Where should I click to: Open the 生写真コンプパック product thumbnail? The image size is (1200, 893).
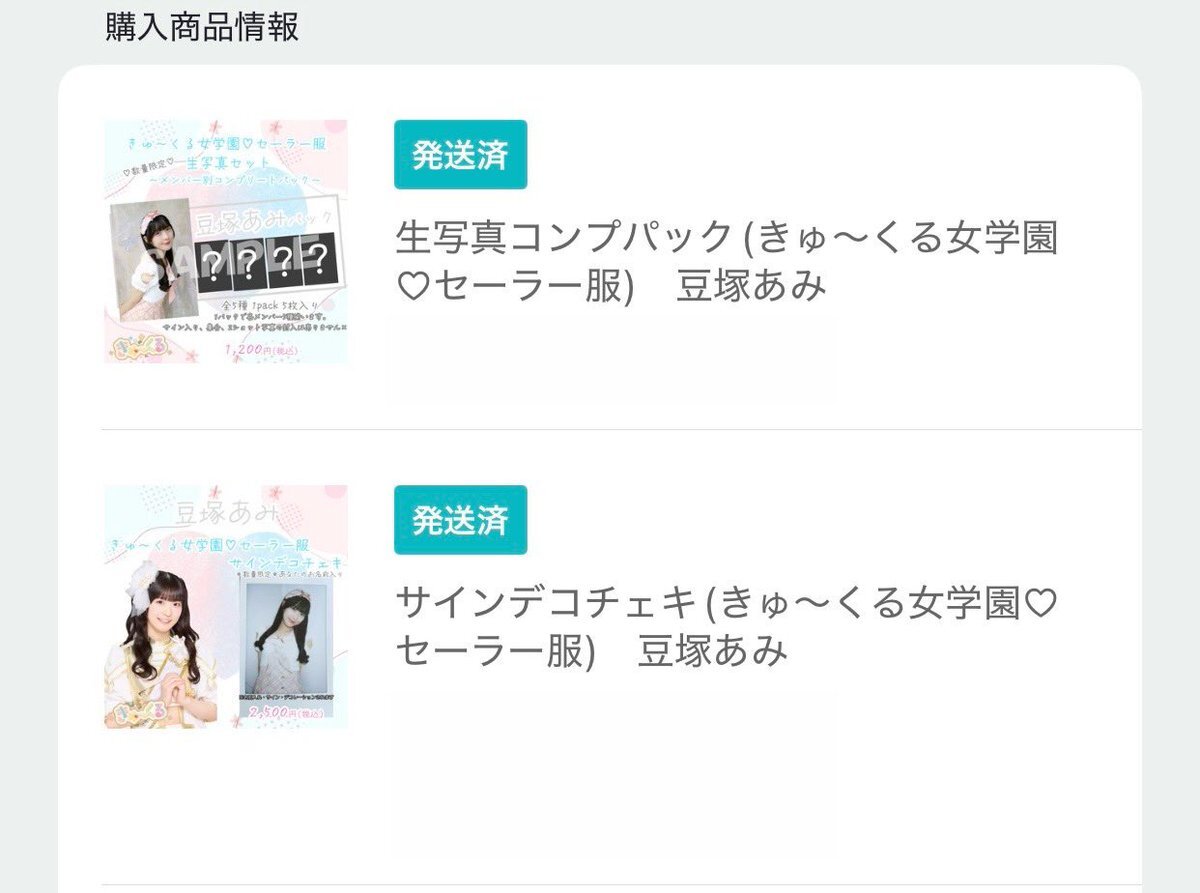click(226, 242)
